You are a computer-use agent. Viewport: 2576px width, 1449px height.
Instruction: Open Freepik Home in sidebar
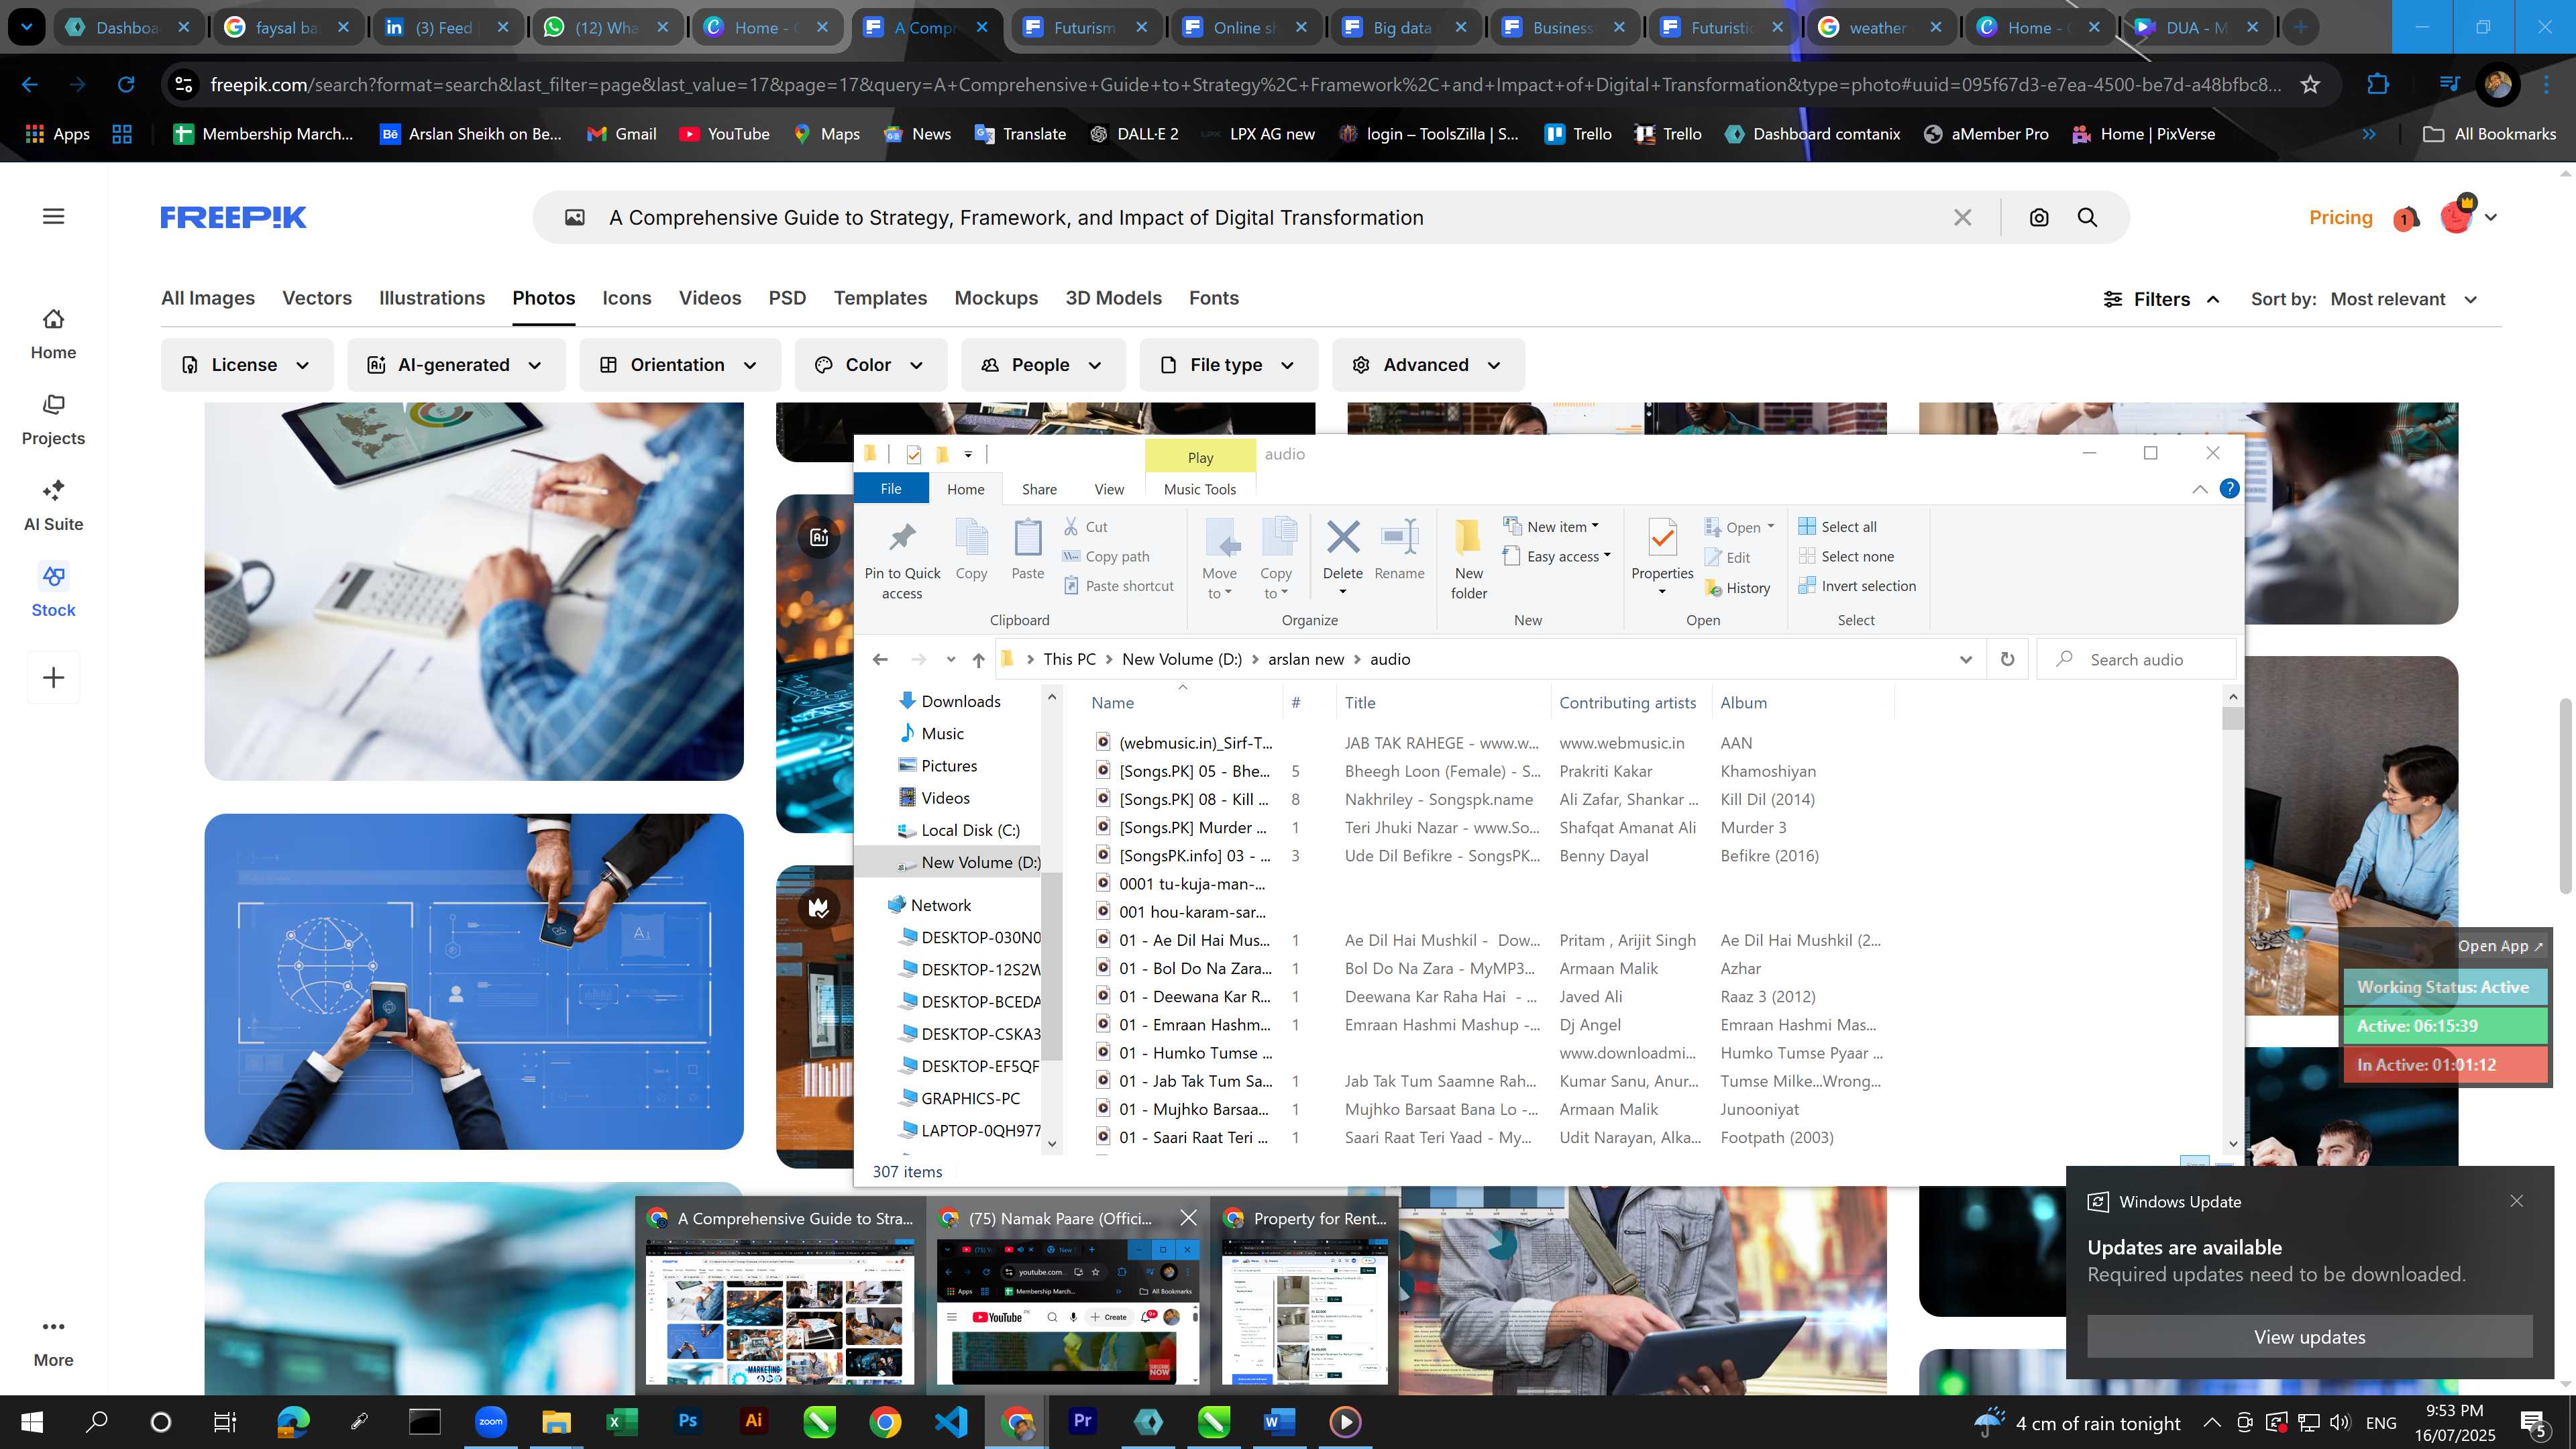[53, 334]
